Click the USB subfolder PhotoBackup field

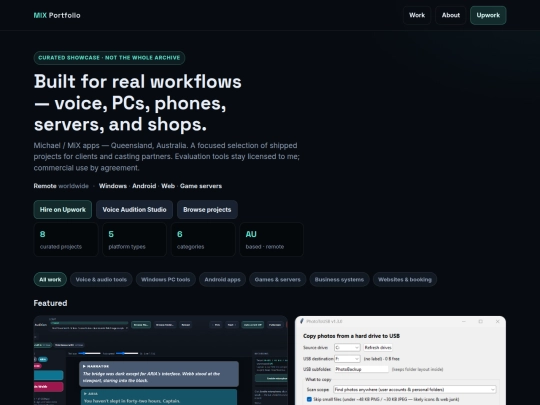(x=361, y=369)
